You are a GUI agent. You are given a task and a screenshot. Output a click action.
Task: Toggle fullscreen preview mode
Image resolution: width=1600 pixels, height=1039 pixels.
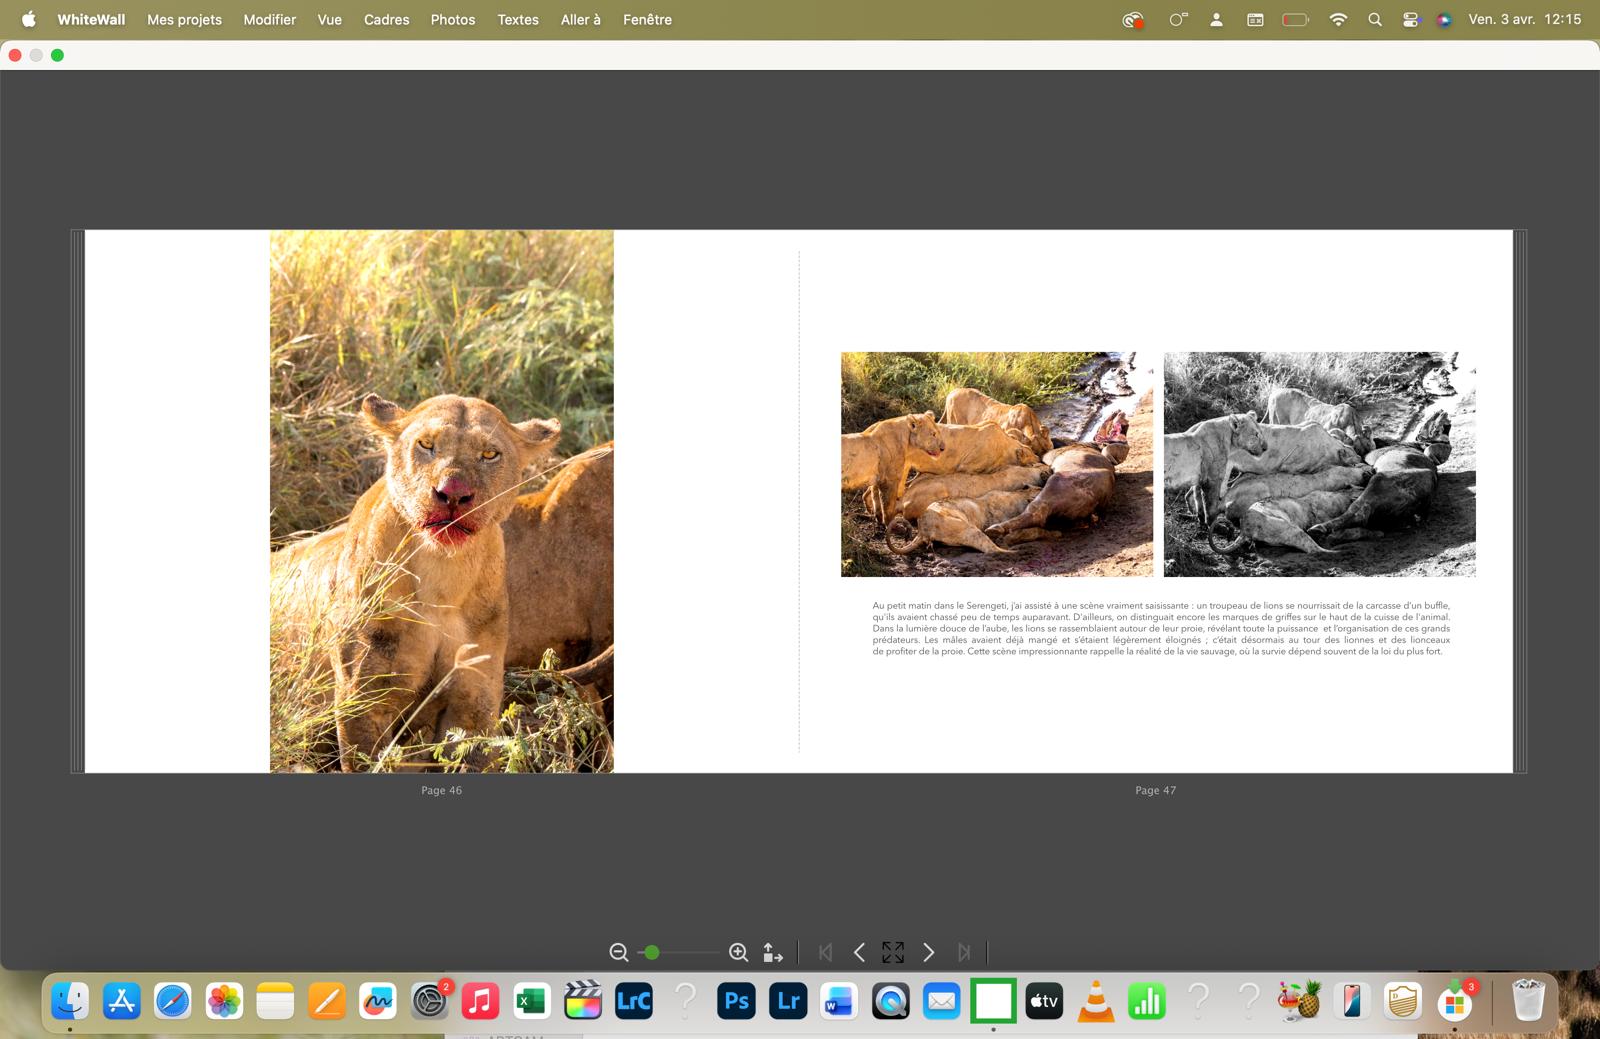(x=893, y=953)
